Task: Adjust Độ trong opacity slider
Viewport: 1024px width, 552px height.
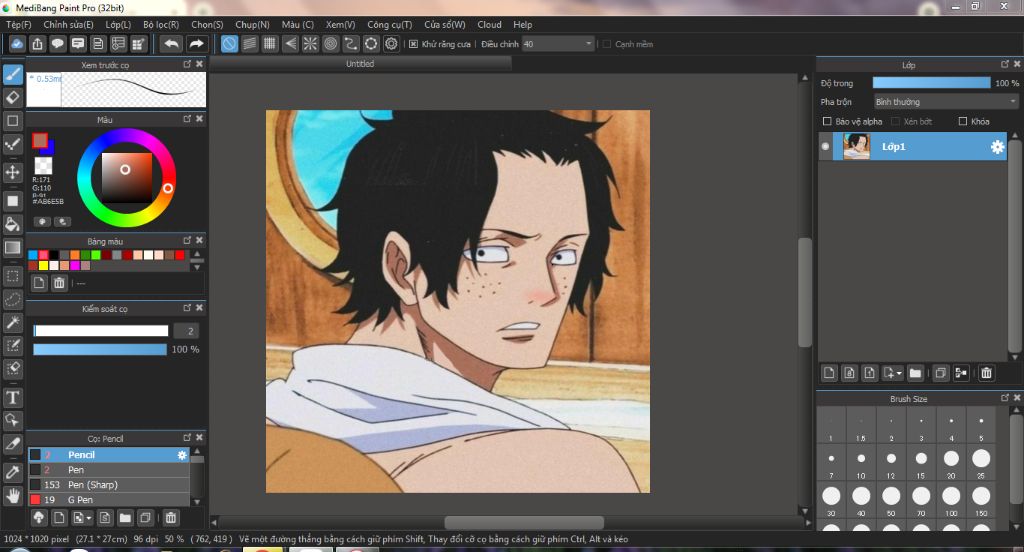Action: coord(931,83)
